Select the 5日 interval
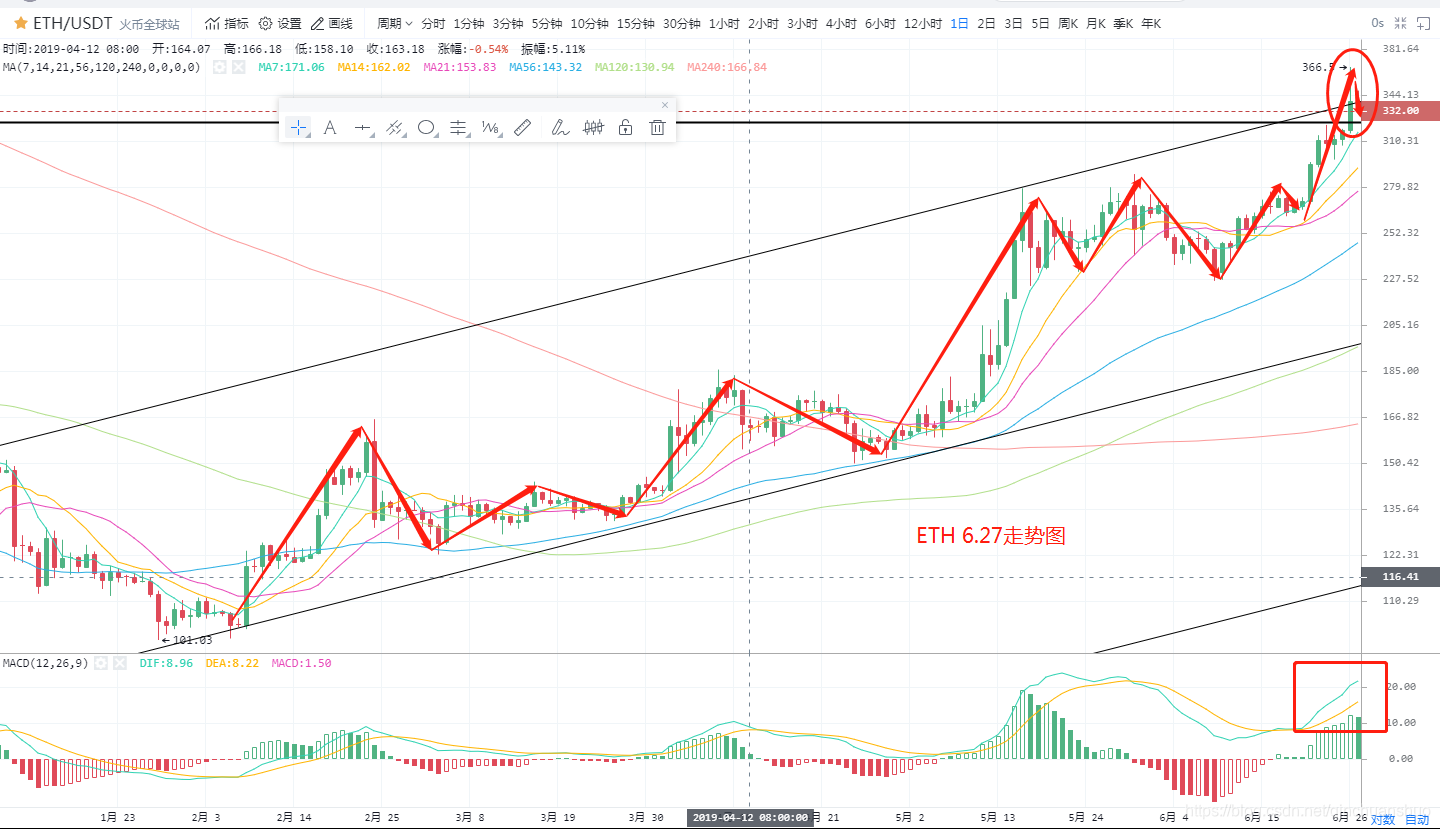The height and width of the screenshot is (829, 1440). point(1040,23)
